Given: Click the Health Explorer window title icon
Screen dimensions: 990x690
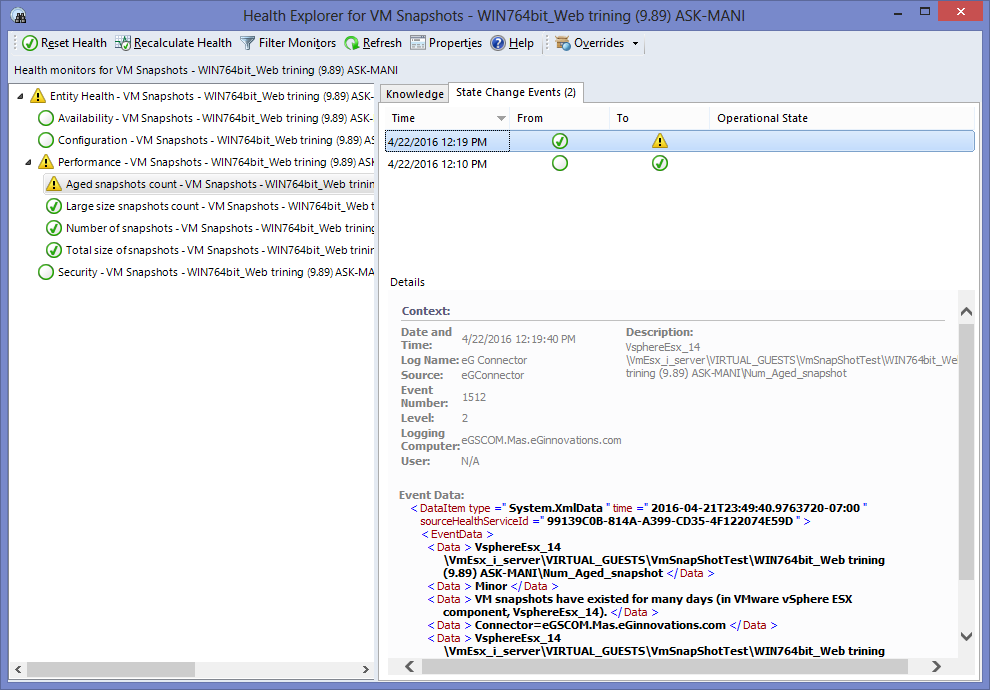Looking at the screenshot, I should coord(19,16).
